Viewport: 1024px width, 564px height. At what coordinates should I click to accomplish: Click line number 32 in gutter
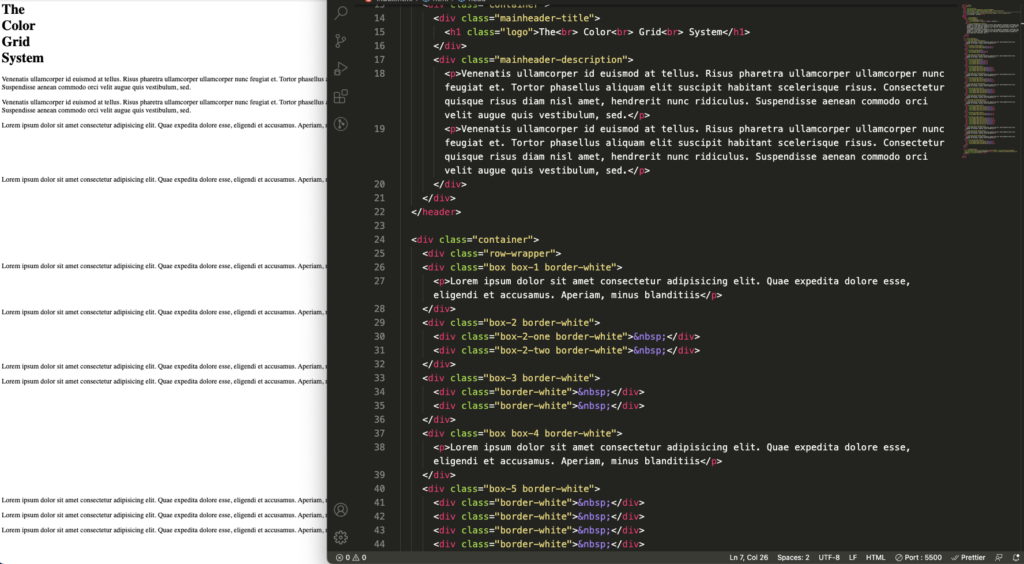click(379, 364)
